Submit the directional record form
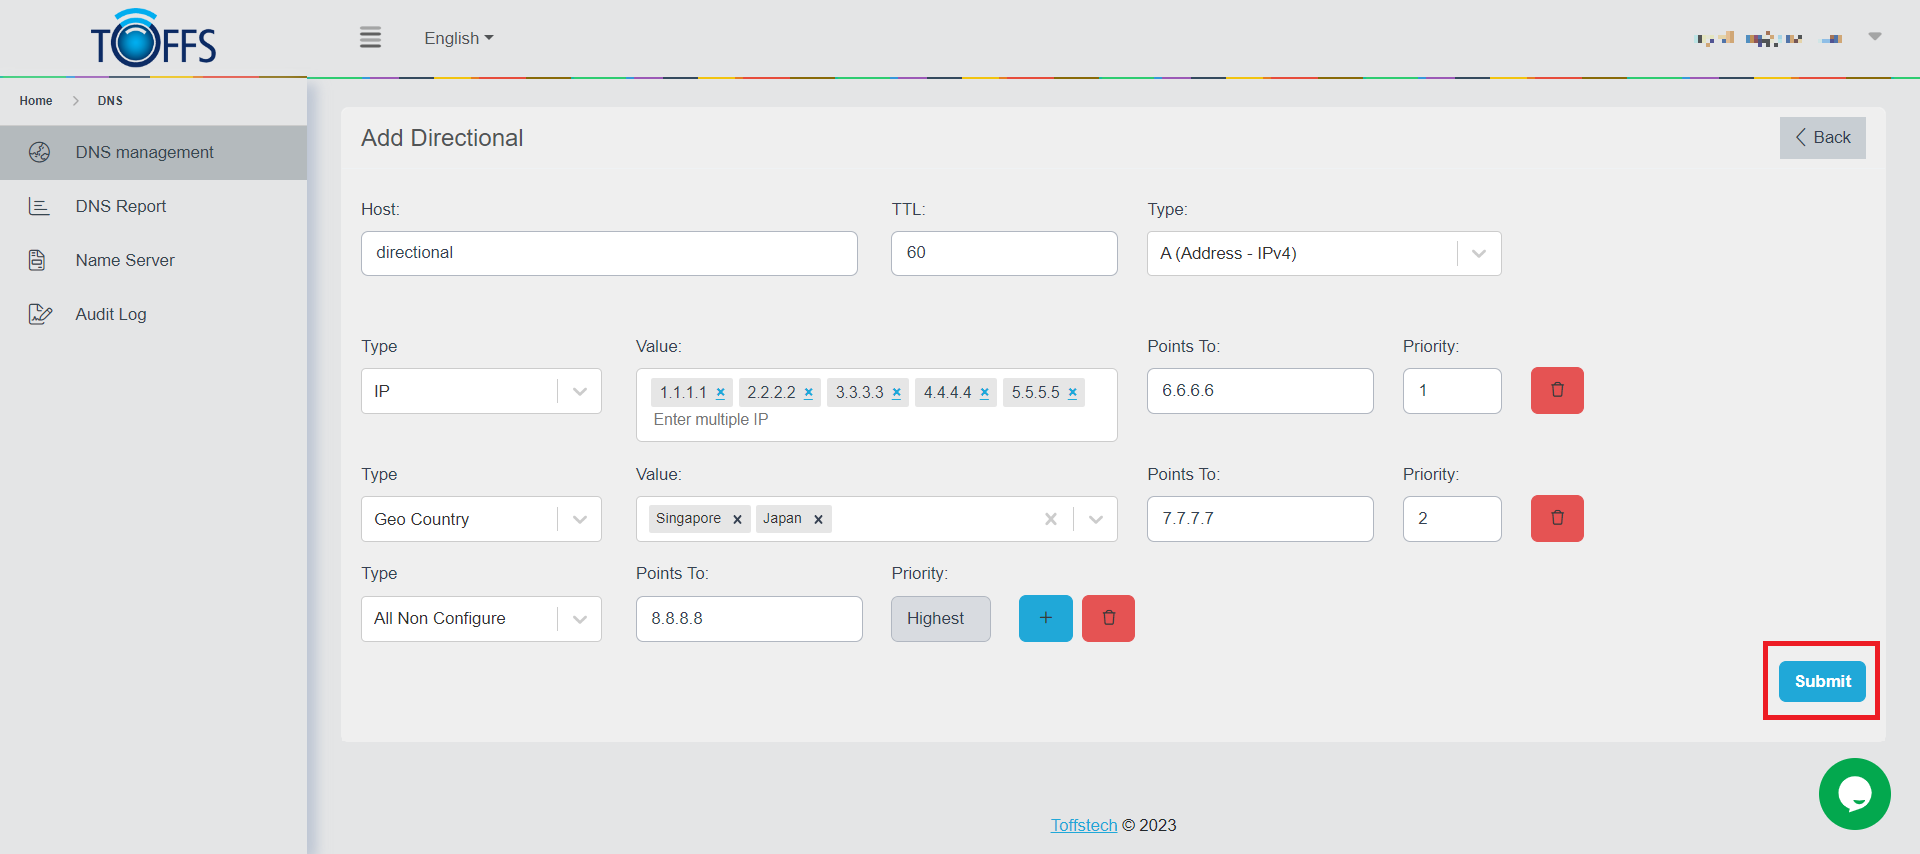Image resolution: width=1920 pixels, height=854 pixels. point(1821,681)
